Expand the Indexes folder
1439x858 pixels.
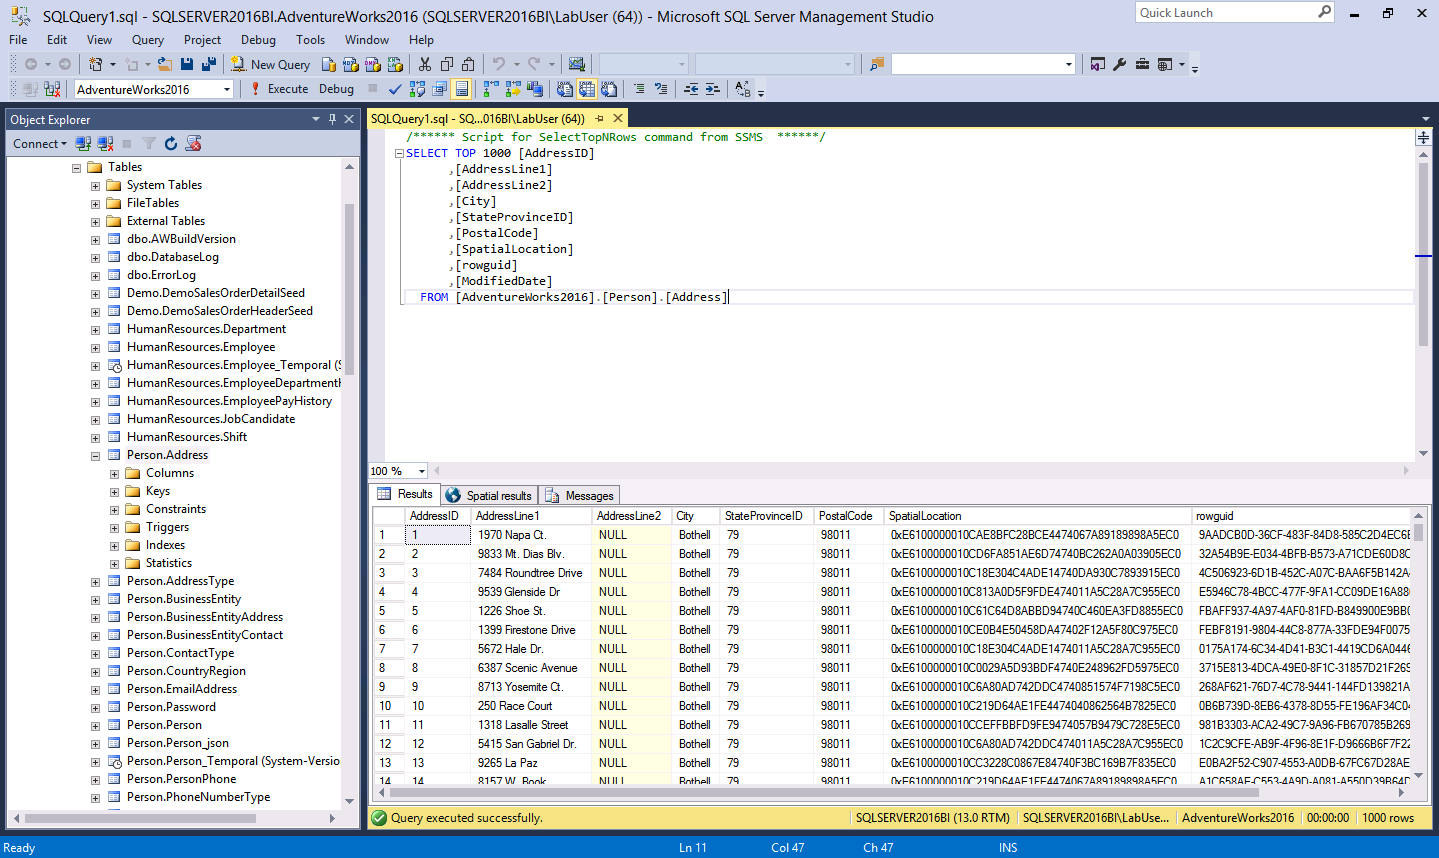pyautogui.click(x=115, y=546)
